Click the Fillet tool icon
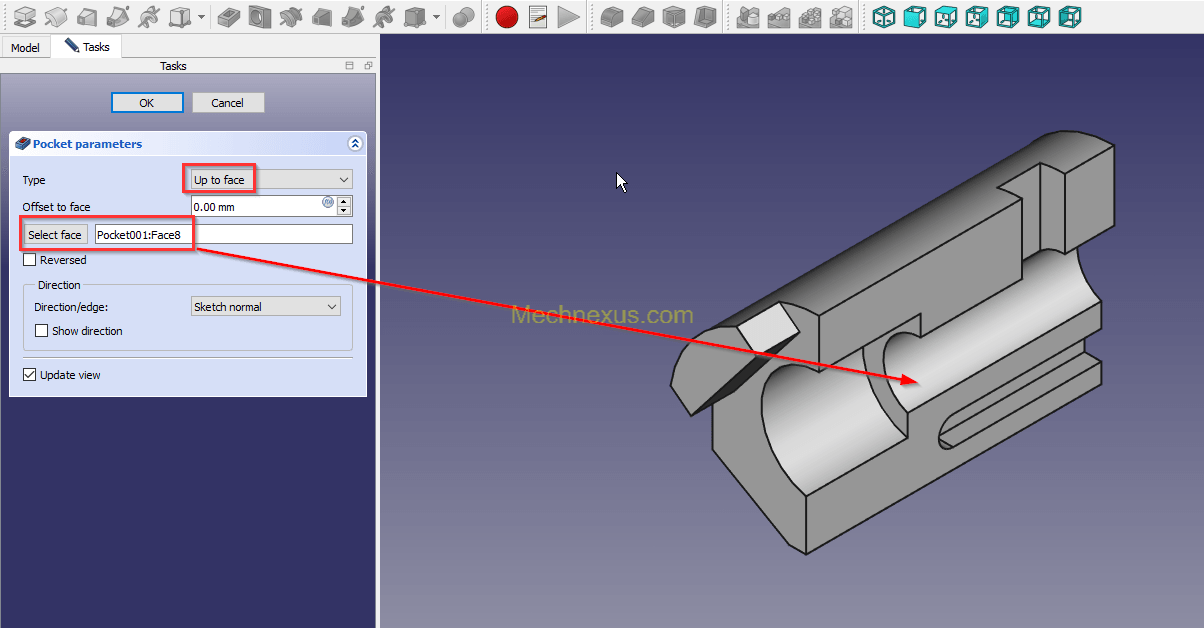Screen dimensions: 1204x628 [x=611, y=16]
